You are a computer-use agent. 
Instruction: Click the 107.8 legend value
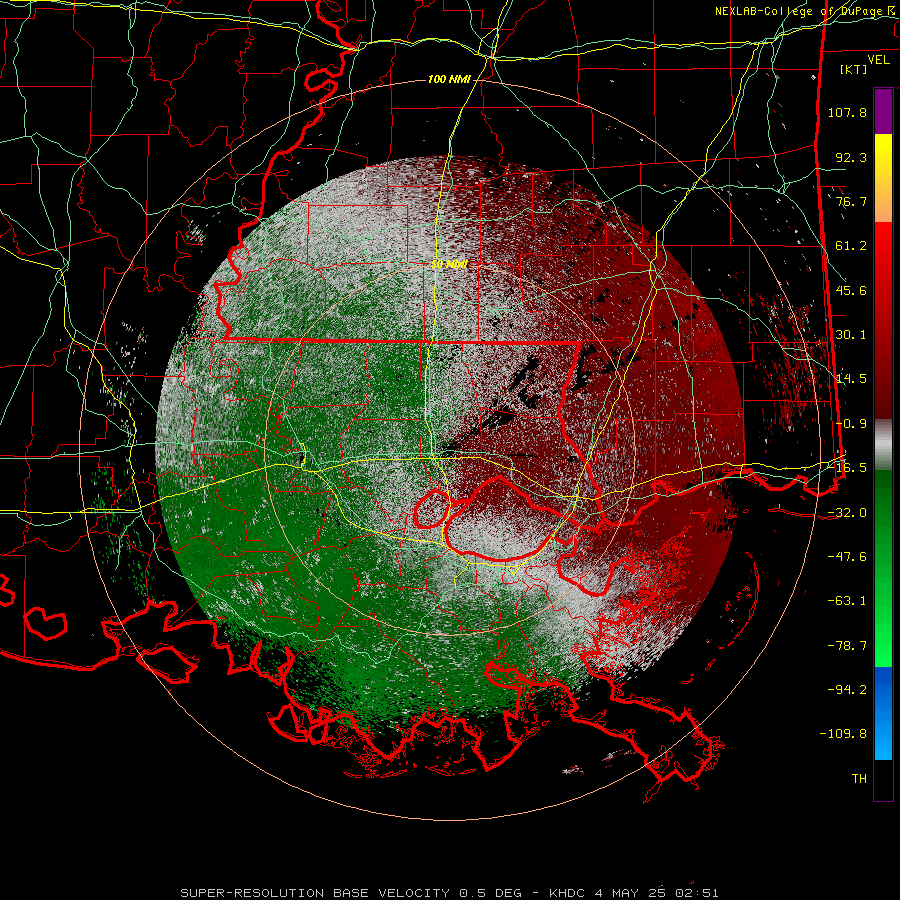(847, 112)
